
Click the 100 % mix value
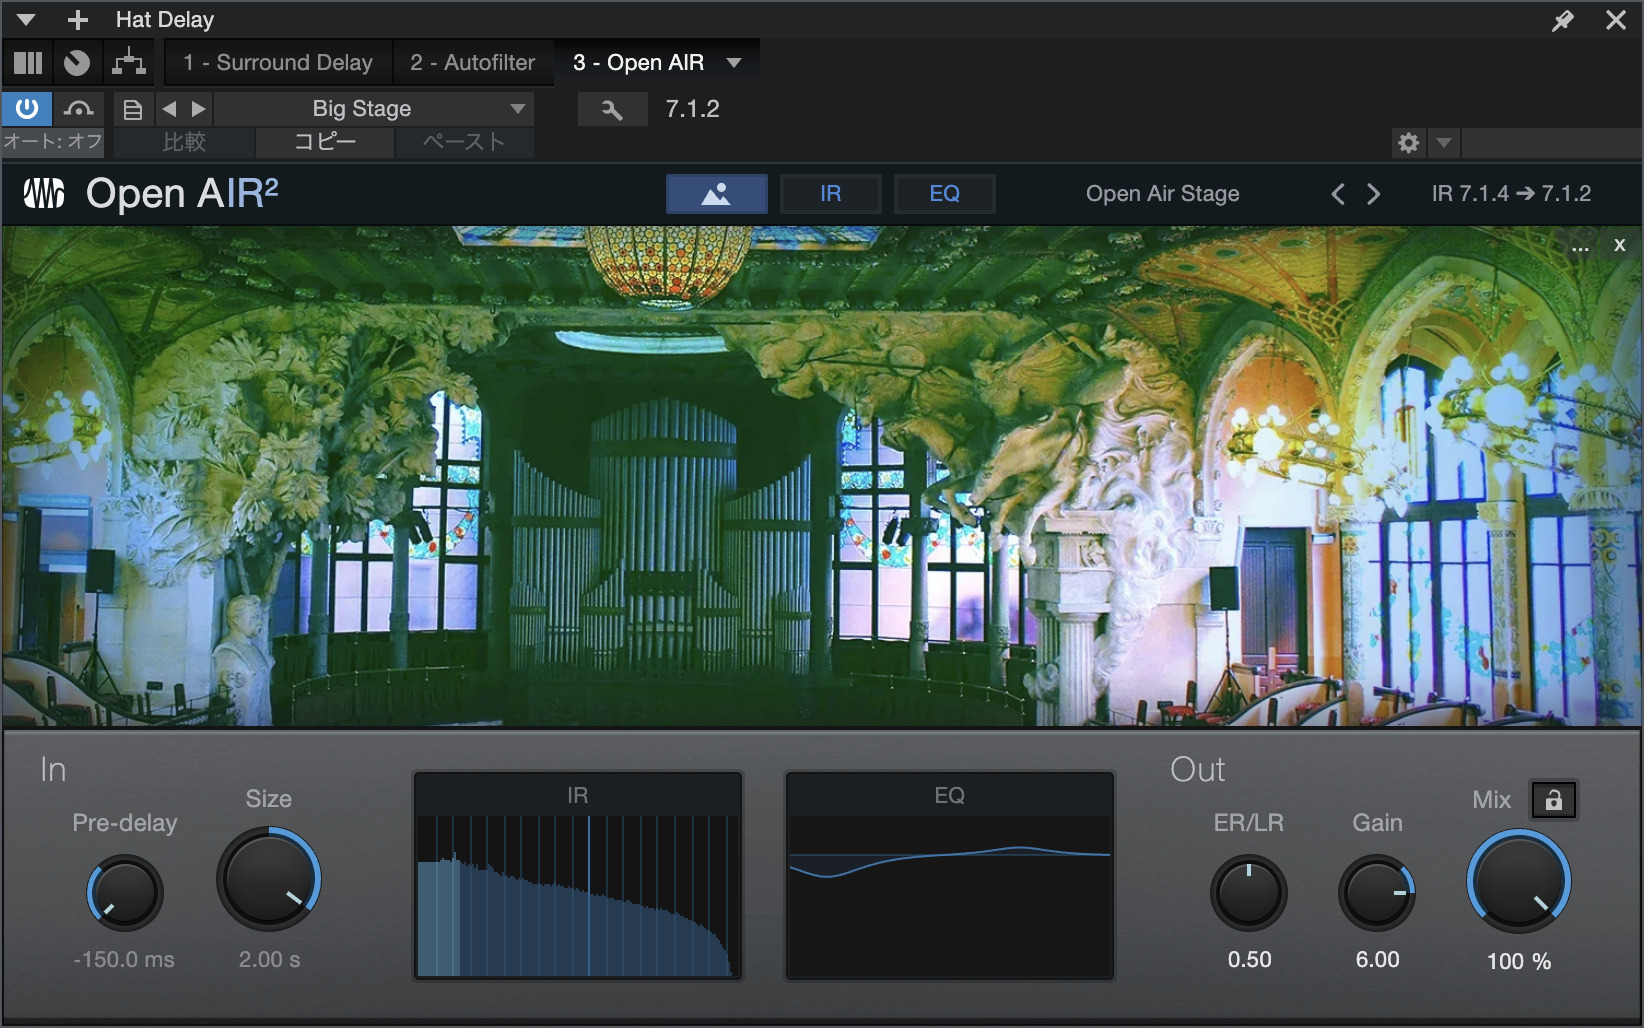(x=1519, y=961)
